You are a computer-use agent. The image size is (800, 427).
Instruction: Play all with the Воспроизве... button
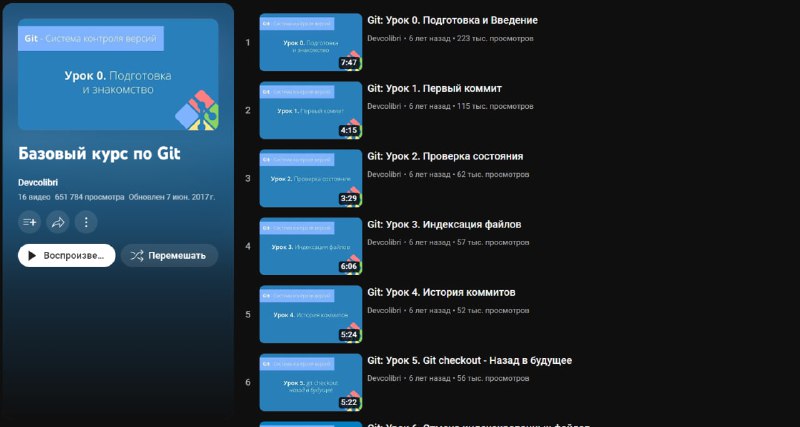[x=67, y=256]
